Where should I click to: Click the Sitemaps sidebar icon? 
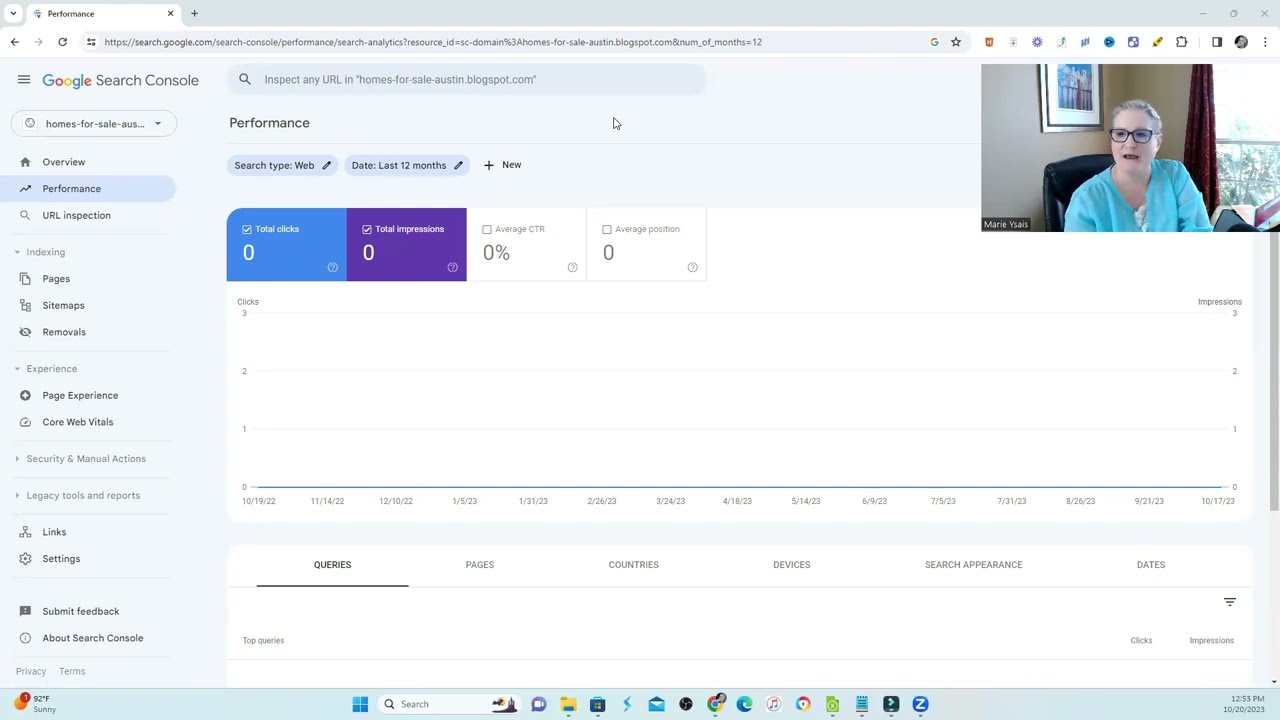tap(25, 305)
